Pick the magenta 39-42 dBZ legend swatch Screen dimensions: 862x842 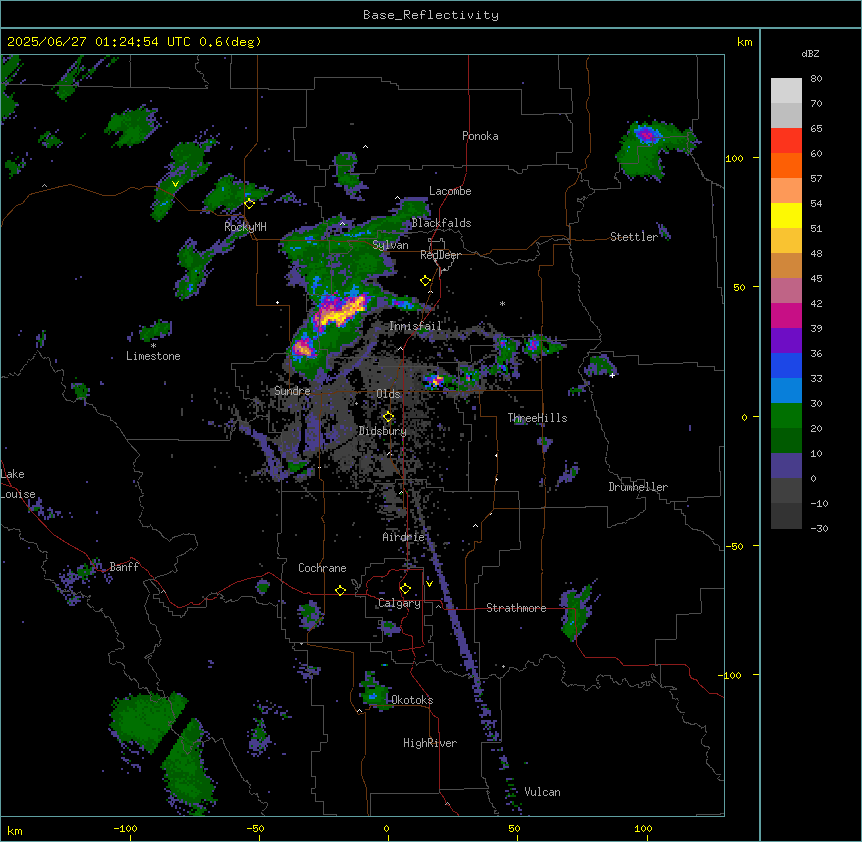786,315
